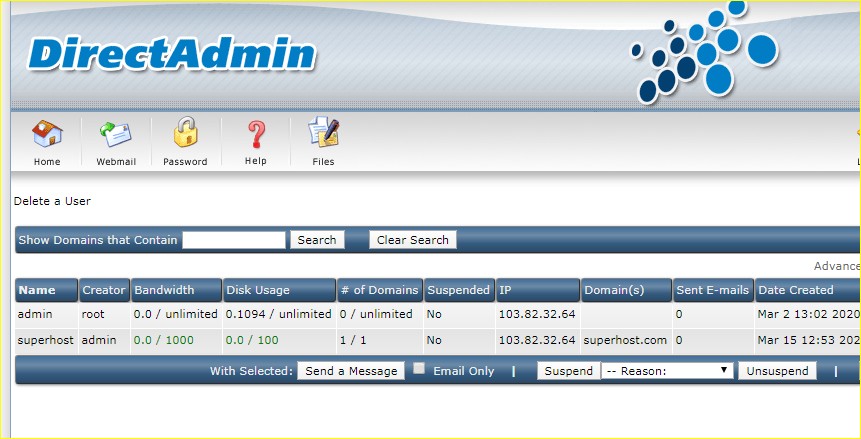Click the Search button
This screenshot has width=861, height=439.
[x=317, y=240]
